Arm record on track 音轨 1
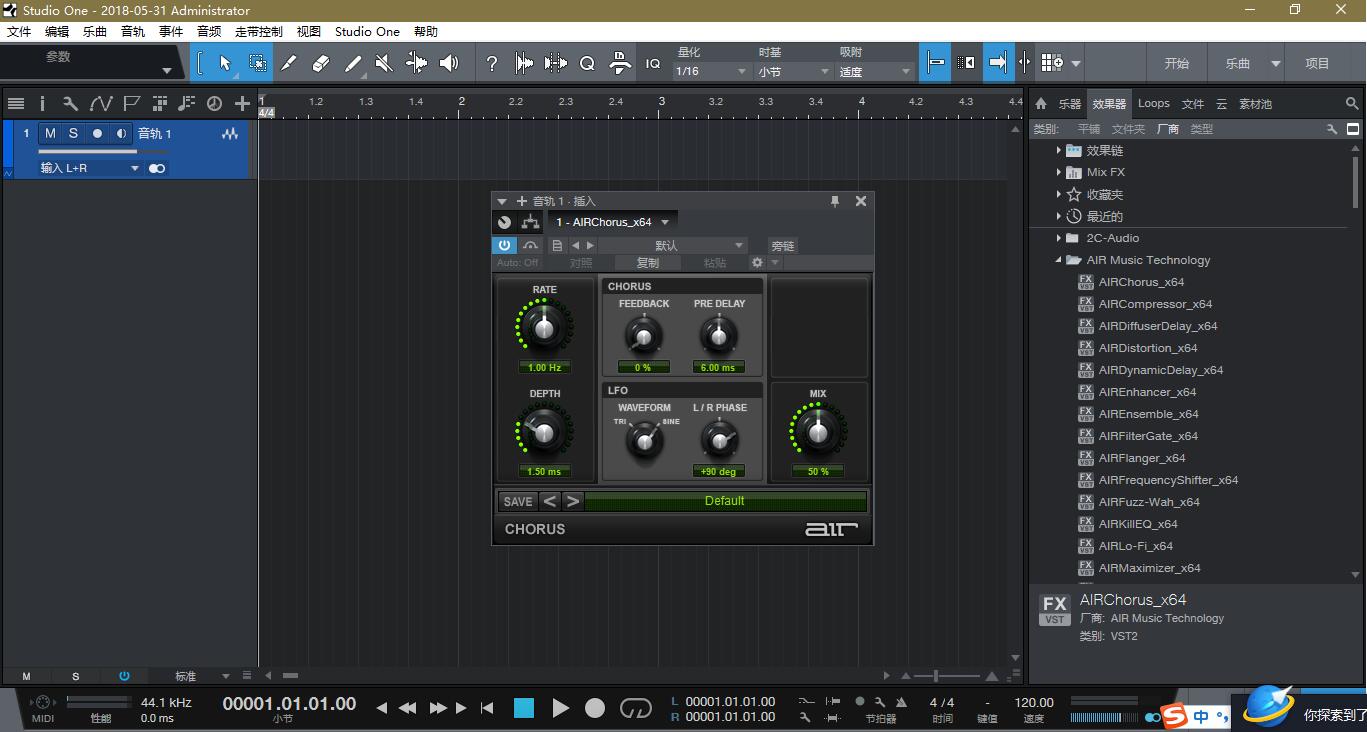This screenshot has height=732, width=1367. [x=97, y=133]
